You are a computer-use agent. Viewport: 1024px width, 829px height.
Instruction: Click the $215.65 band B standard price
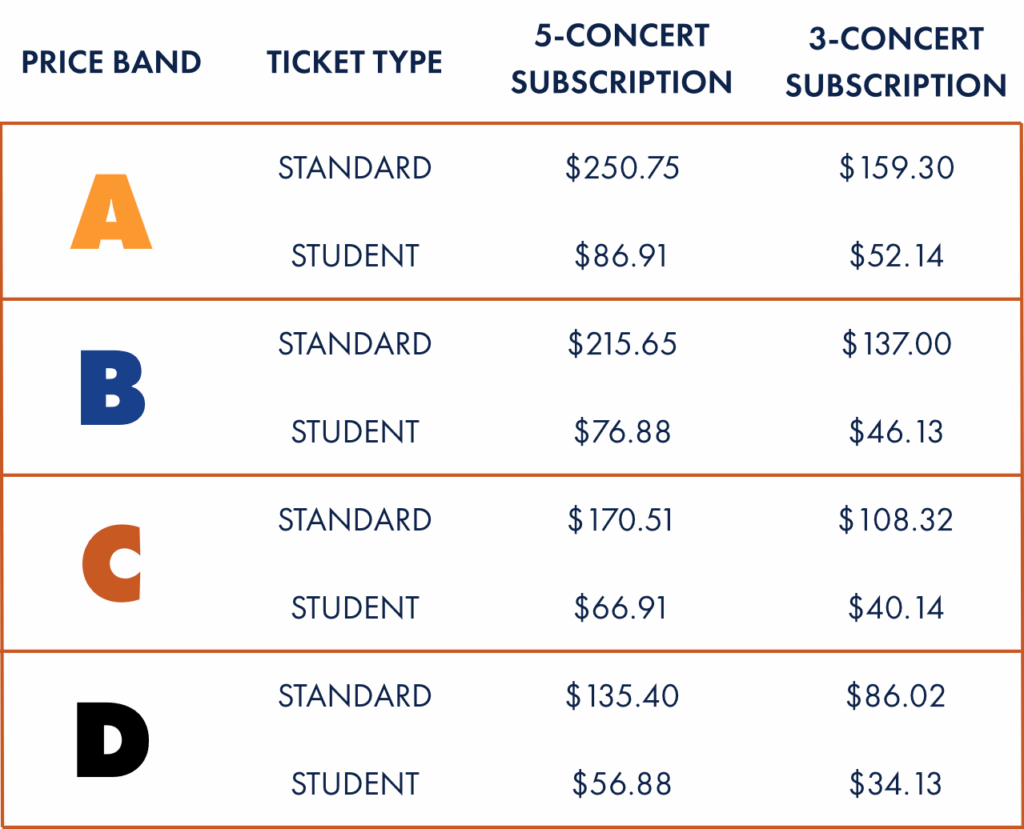pos(621,344)
